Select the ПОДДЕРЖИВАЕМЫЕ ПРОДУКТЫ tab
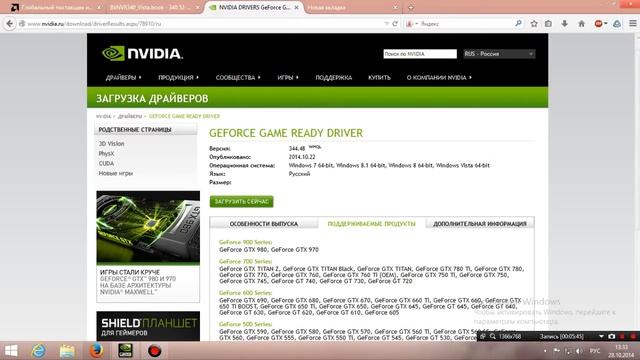This screenshot has height=360, width=640. (371, 224)
